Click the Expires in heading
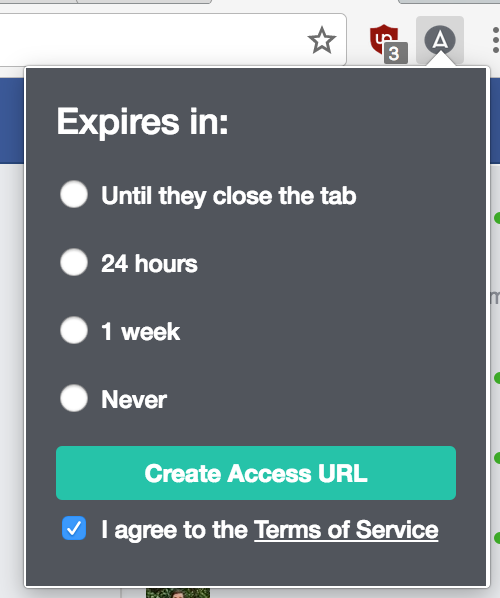 coord(142,122)
